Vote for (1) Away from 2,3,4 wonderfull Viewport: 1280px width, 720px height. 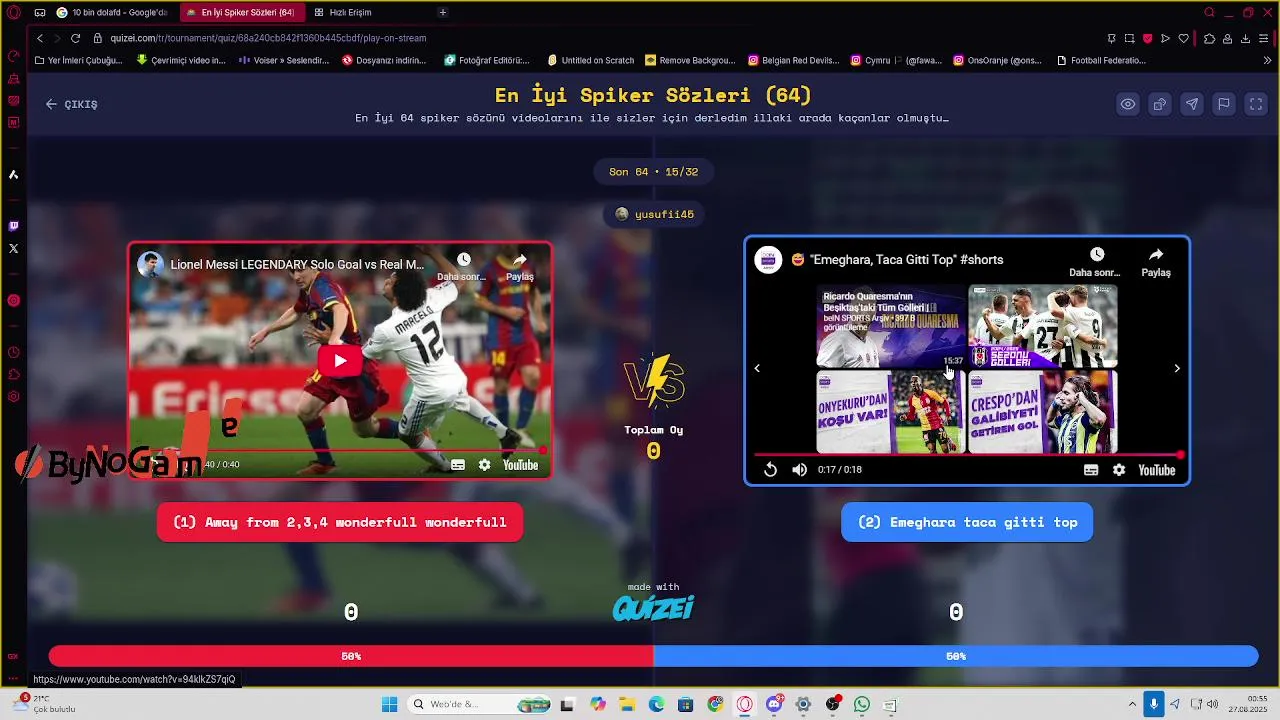pyautogui.click(x=340, y=522)
